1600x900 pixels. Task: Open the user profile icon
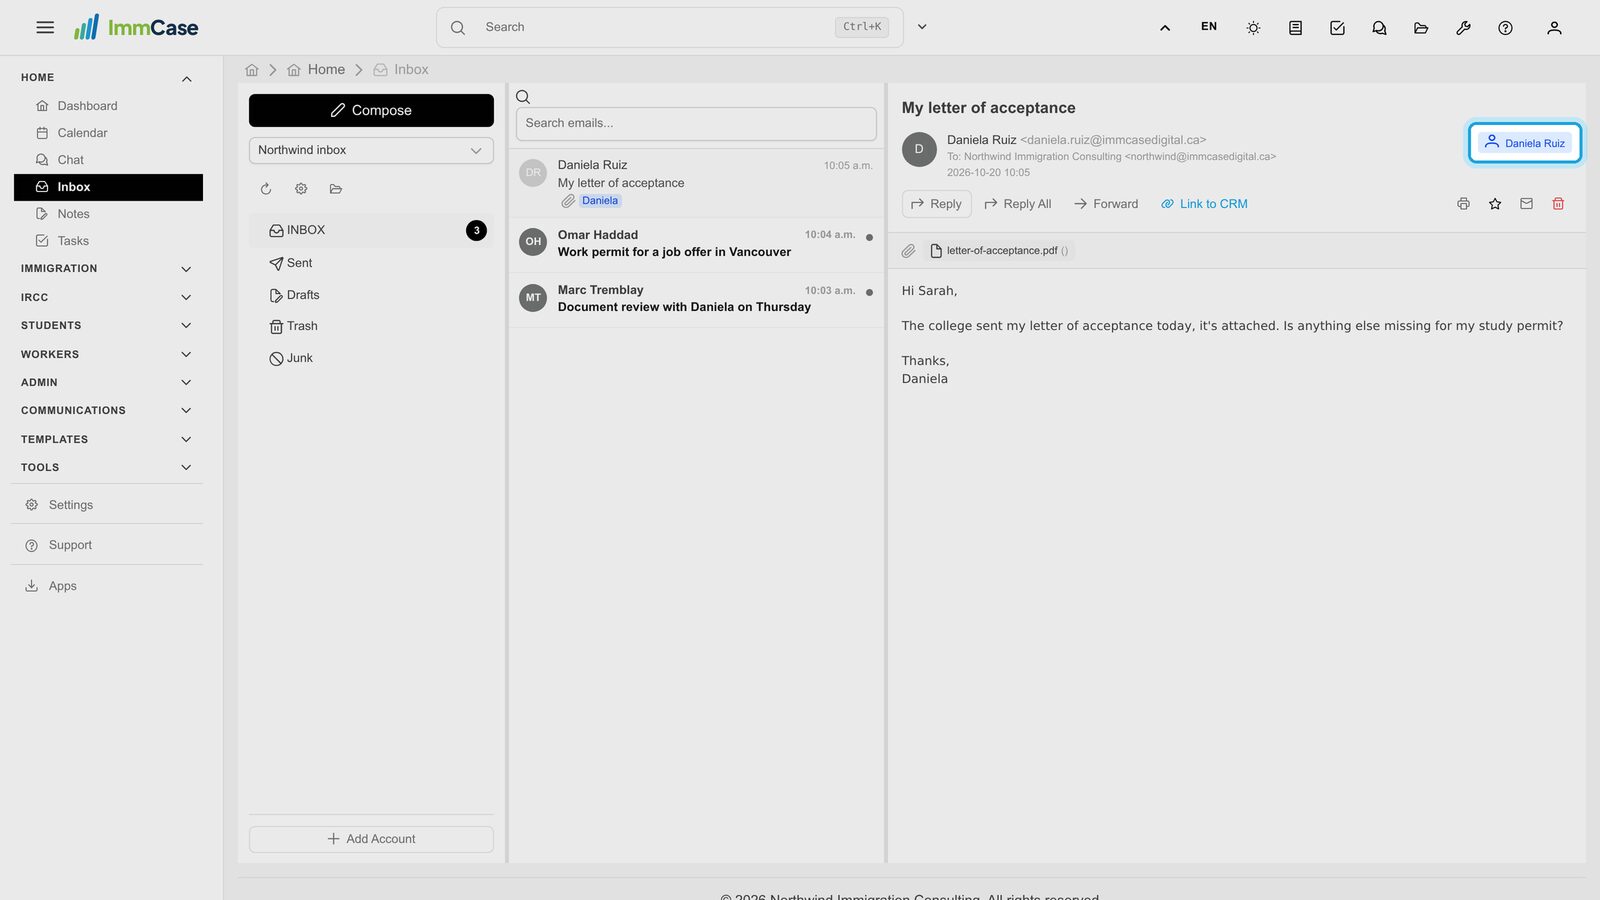(x=1554, y=28)
